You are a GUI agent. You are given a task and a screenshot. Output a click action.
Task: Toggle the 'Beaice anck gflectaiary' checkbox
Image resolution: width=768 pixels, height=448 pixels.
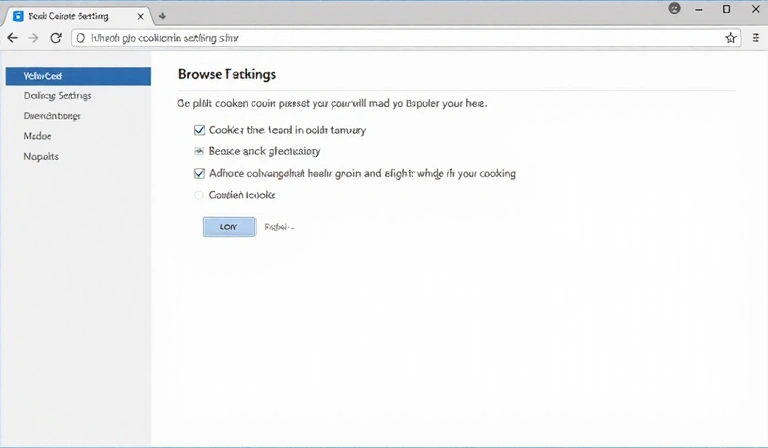pyautogui.click(x=199, y=151)
